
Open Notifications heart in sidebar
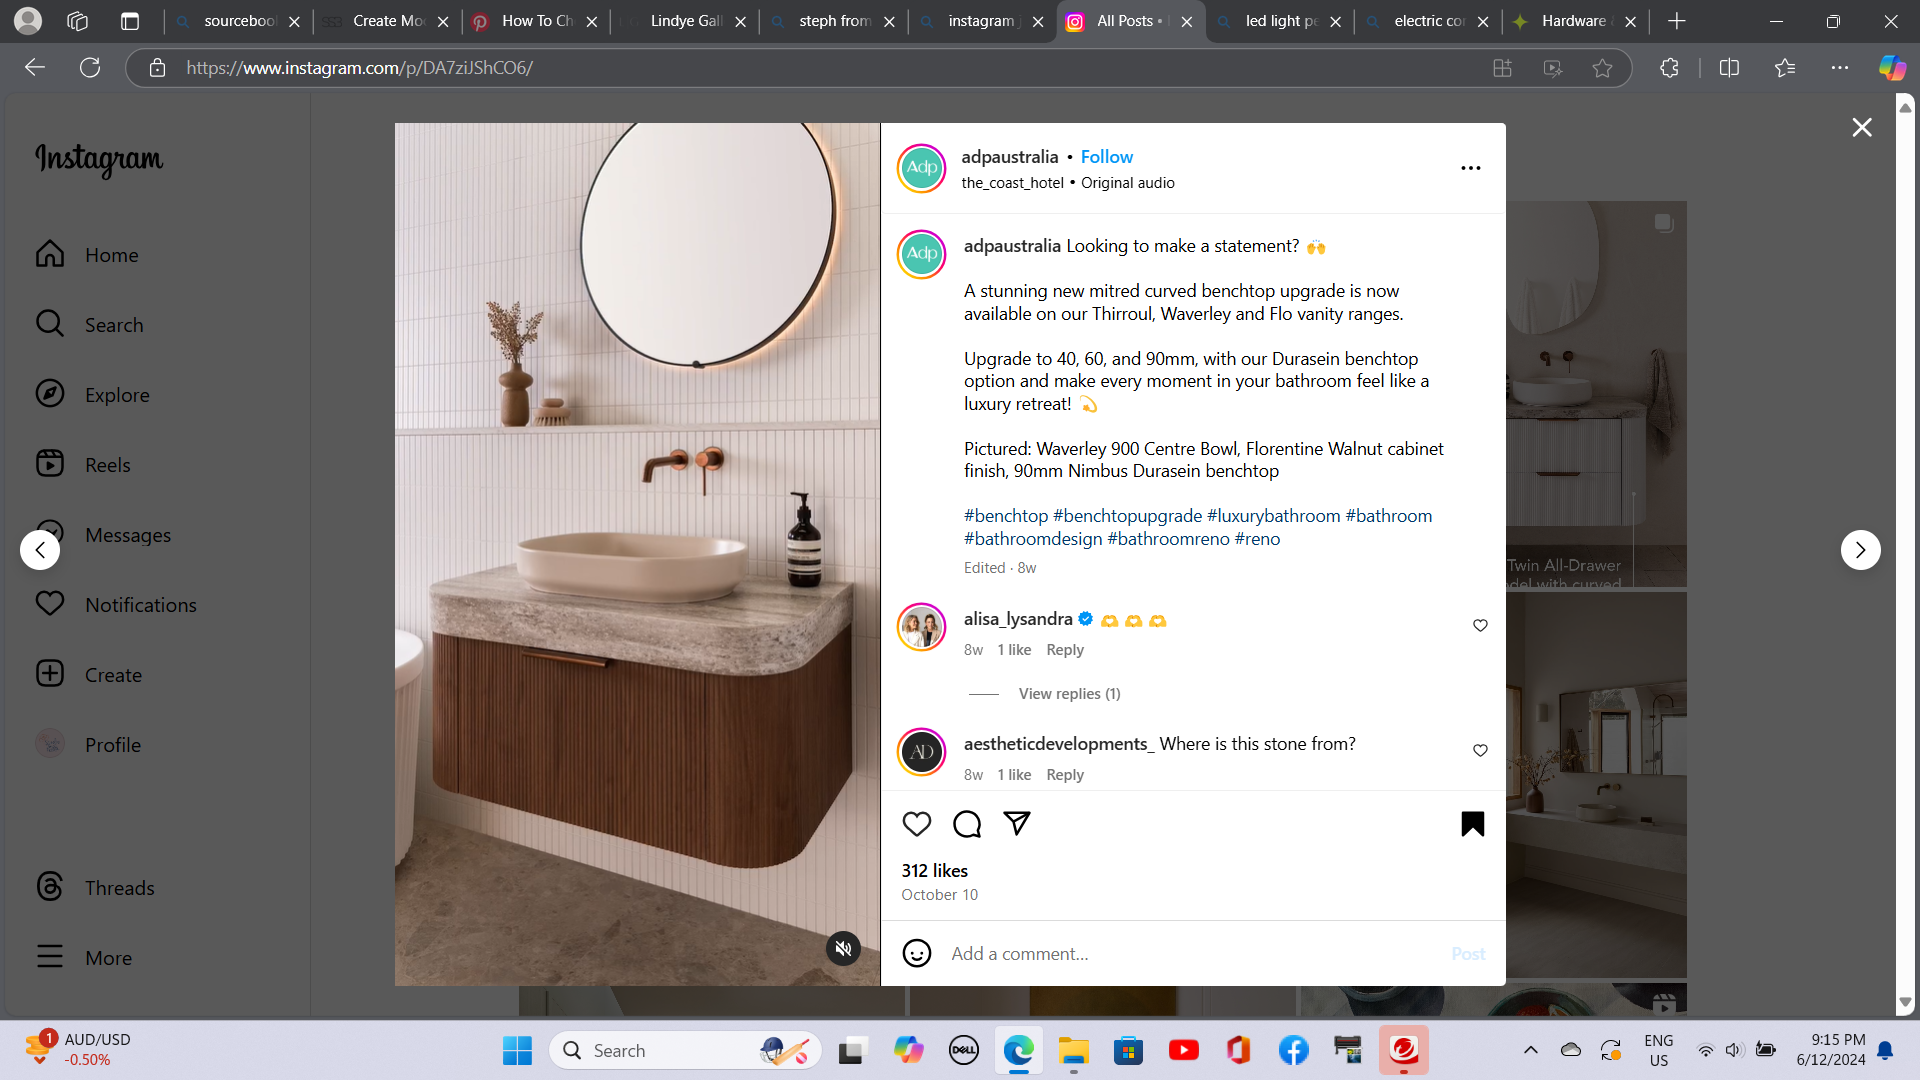pyautogui.click(x=140, y=605)
